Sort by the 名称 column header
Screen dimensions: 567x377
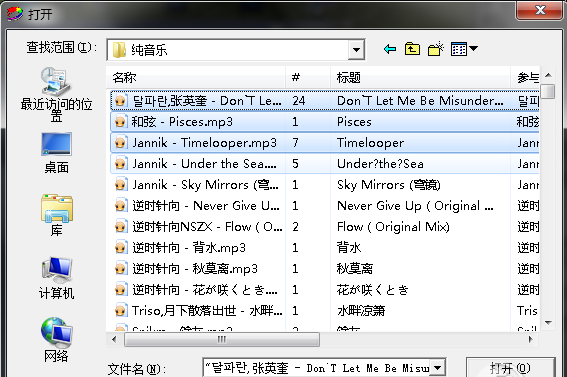(196, 77)
